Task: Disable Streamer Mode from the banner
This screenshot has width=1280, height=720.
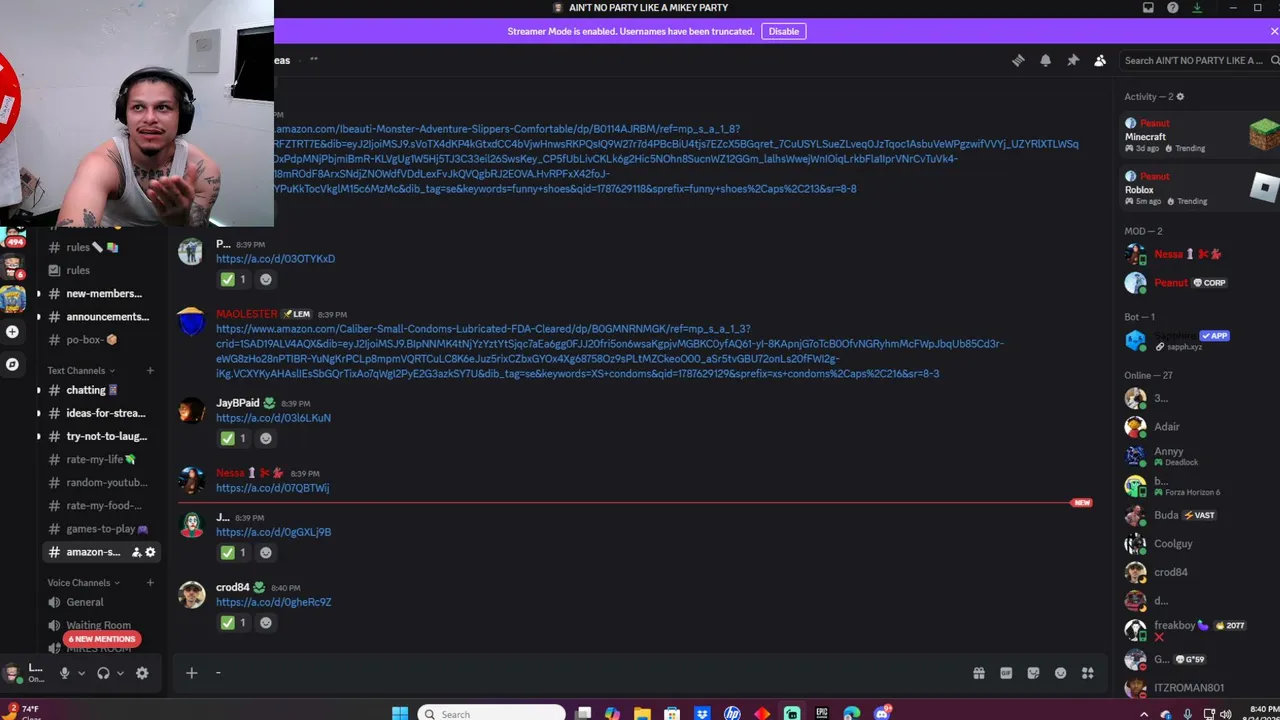Action: [x=784, y=31]
